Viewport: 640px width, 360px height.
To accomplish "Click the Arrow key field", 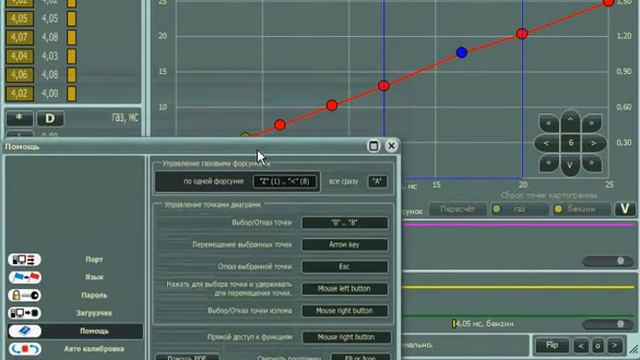I will [x=344, y=245].
